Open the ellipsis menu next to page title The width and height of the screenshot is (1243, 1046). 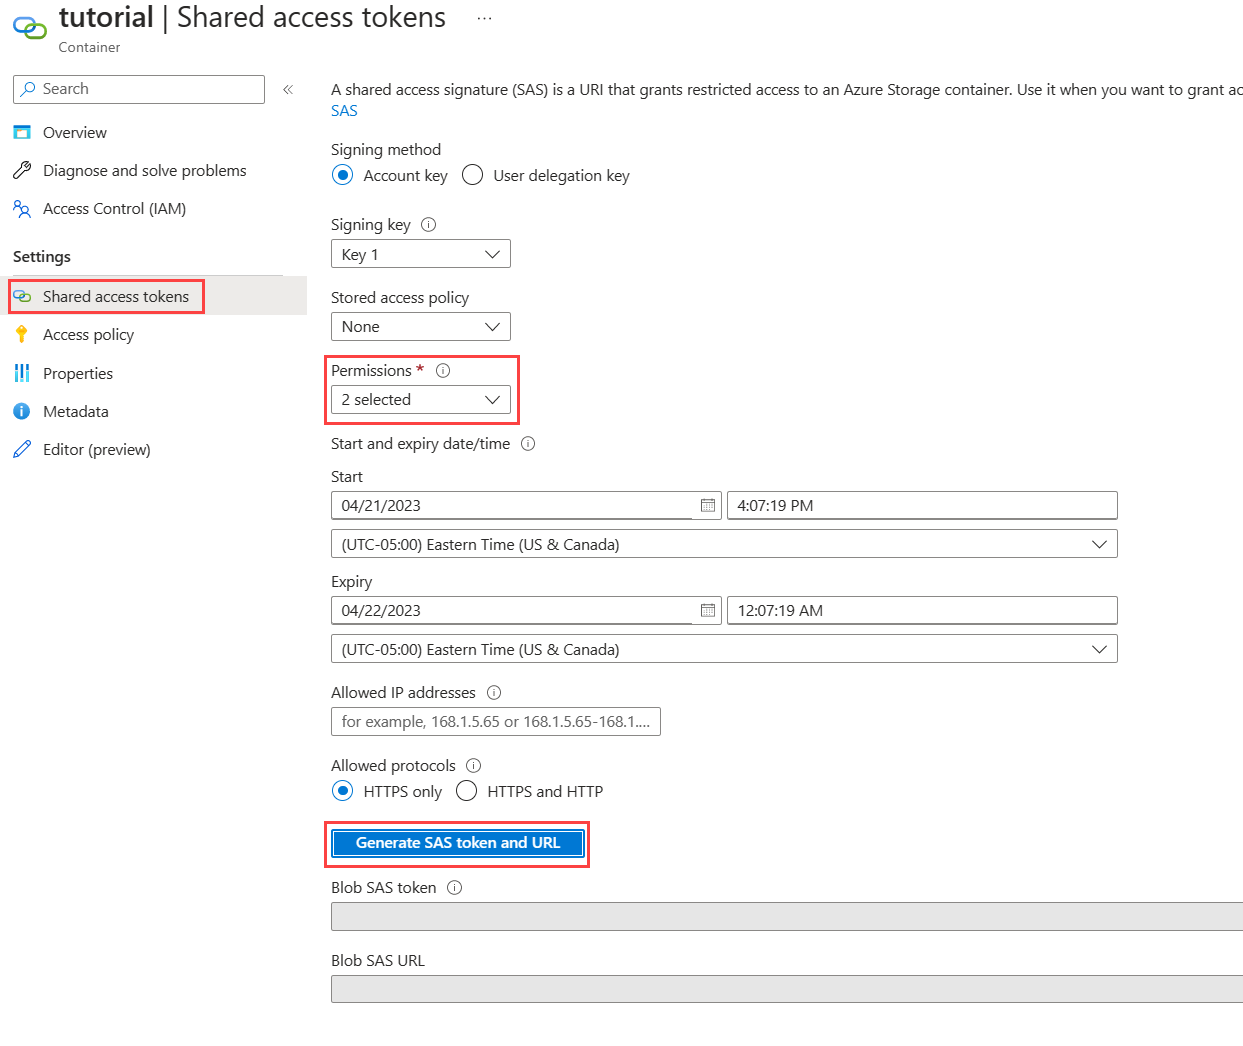point(484,17)
